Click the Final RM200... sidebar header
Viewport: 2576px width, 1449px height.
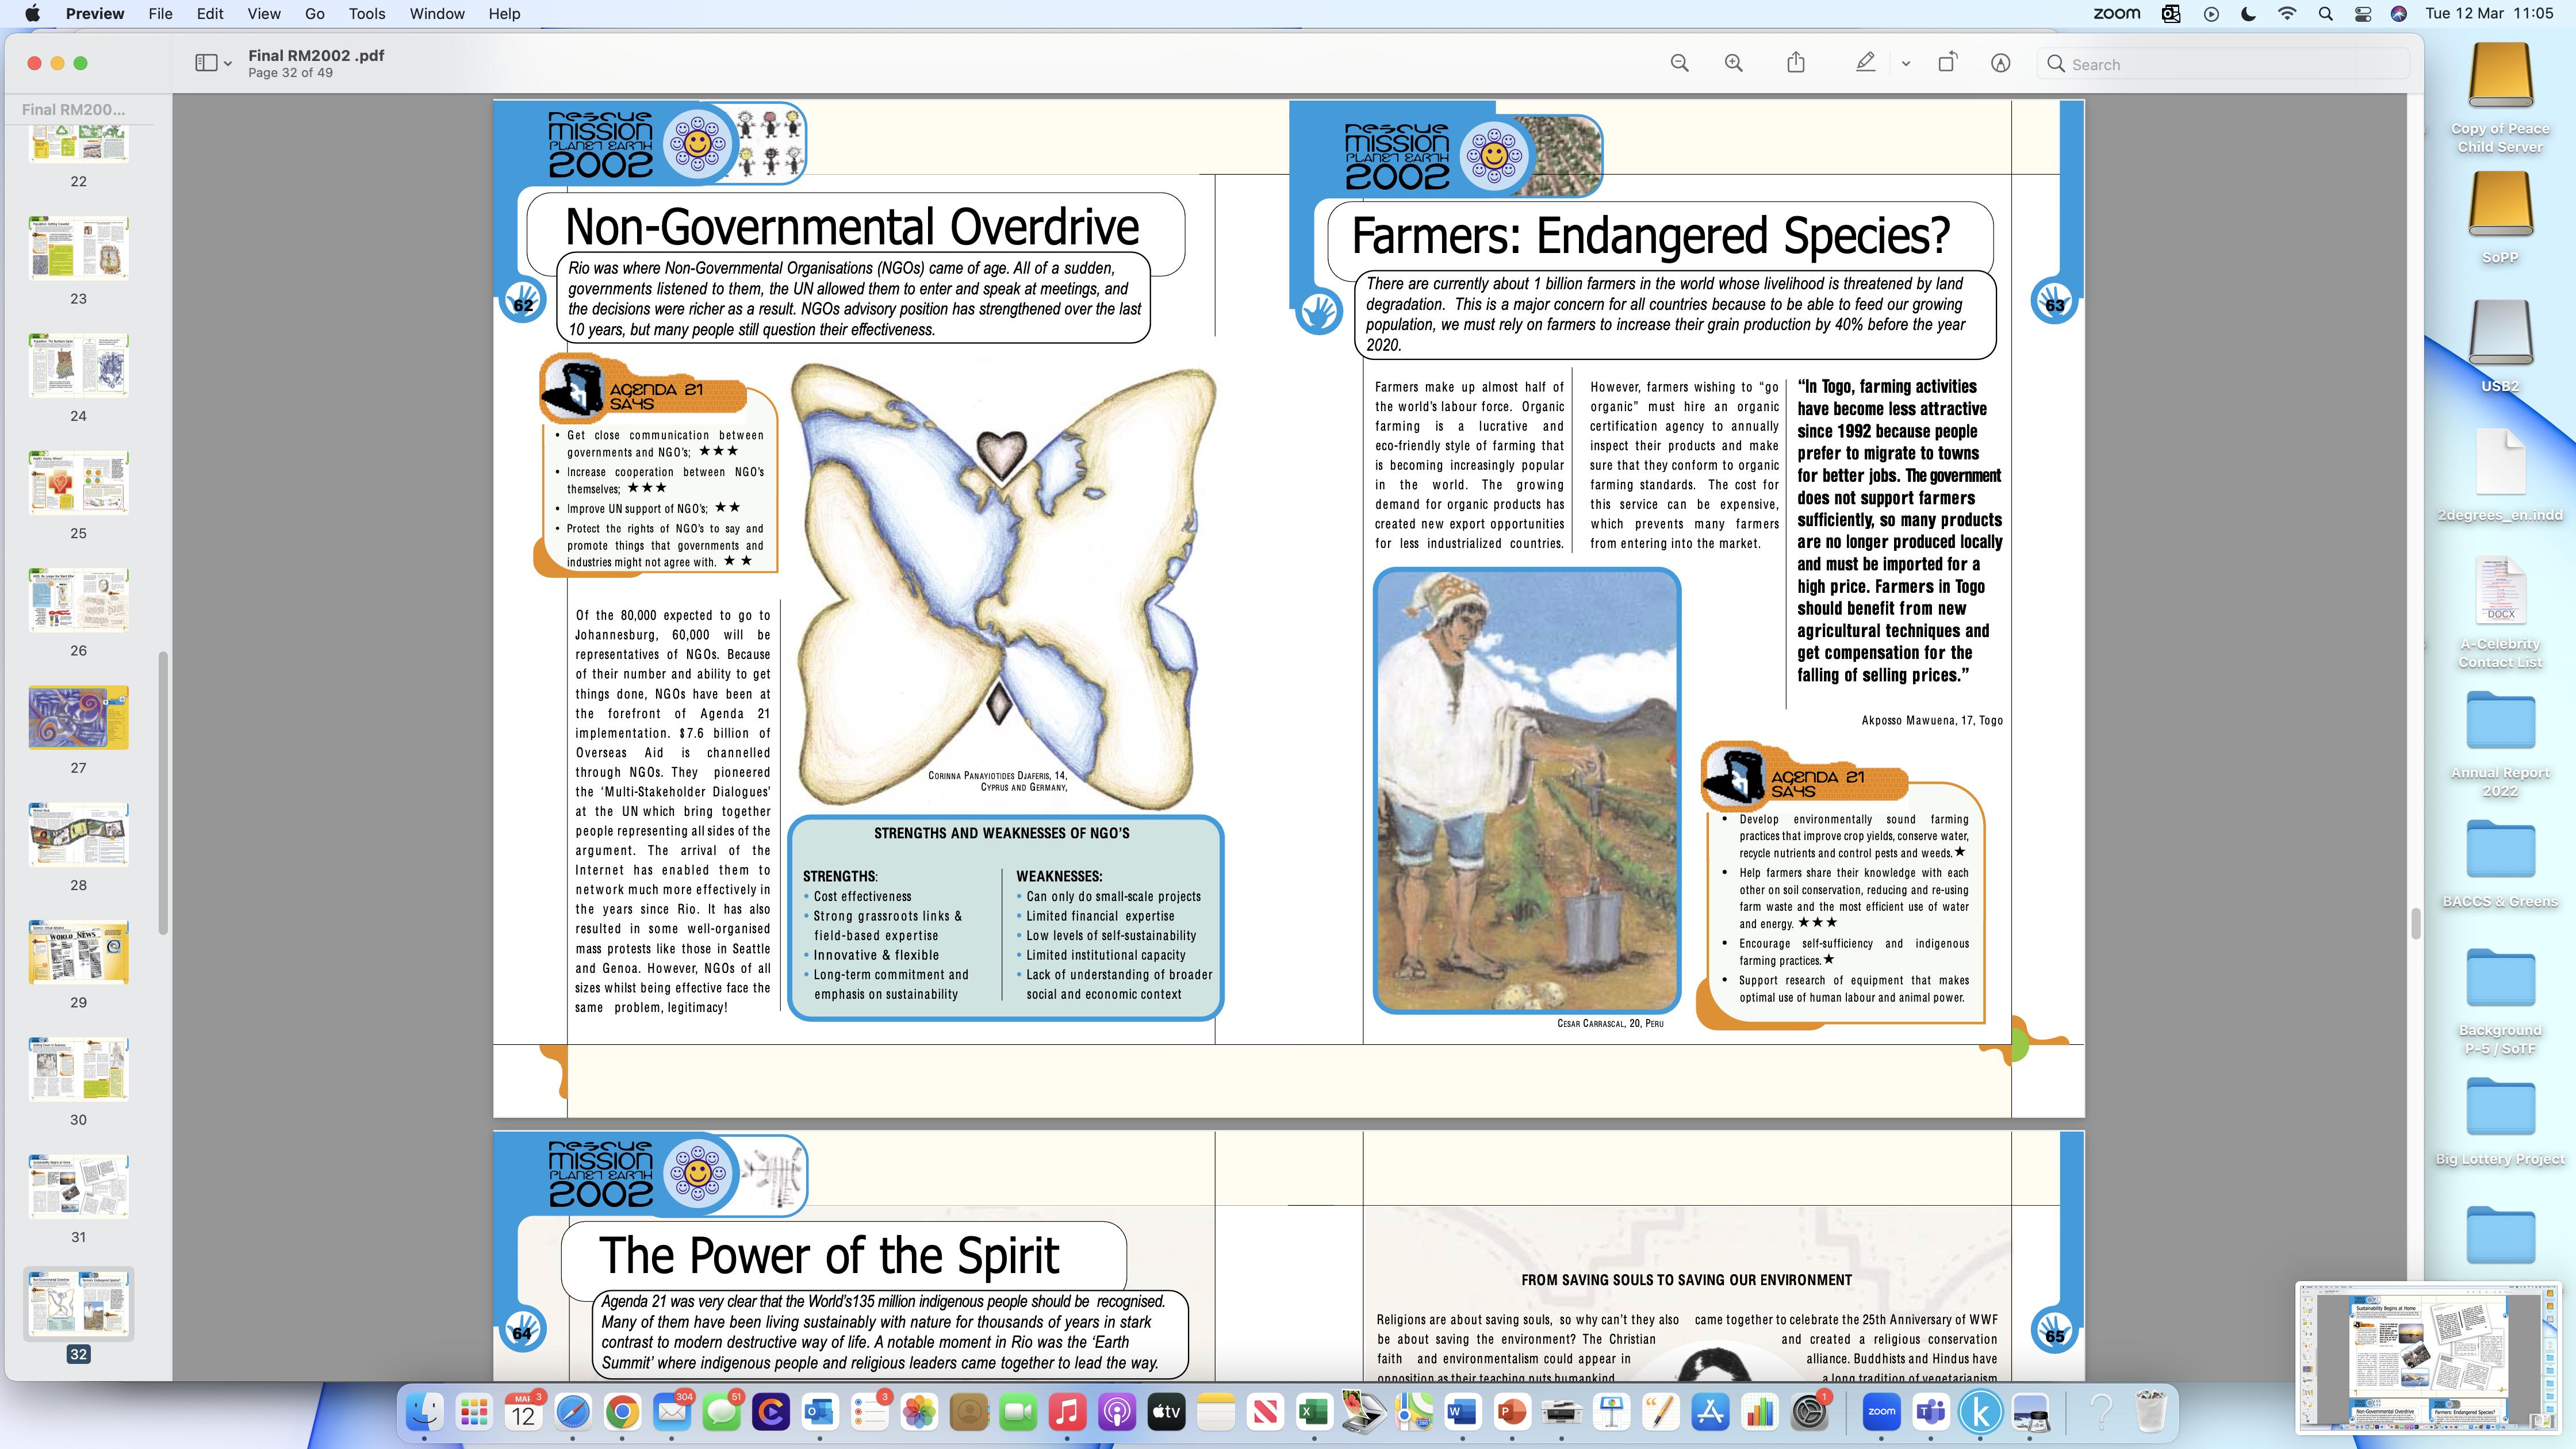[74, 109]
